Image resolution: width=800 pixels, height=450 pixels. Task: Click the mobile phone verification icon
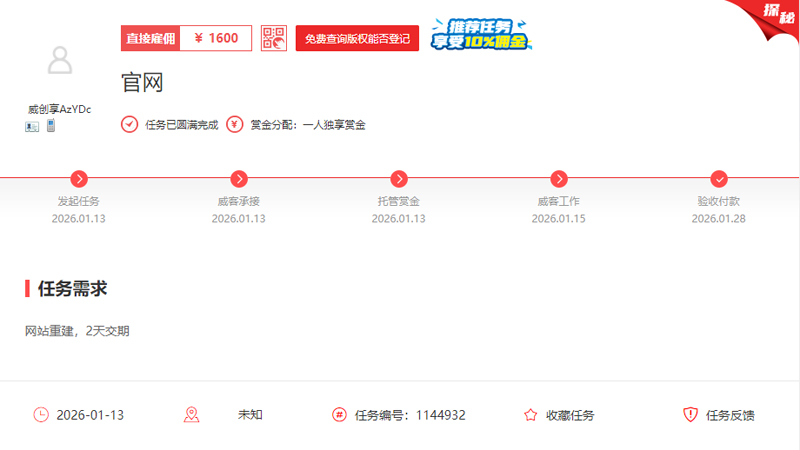click(x=51, y=126)
